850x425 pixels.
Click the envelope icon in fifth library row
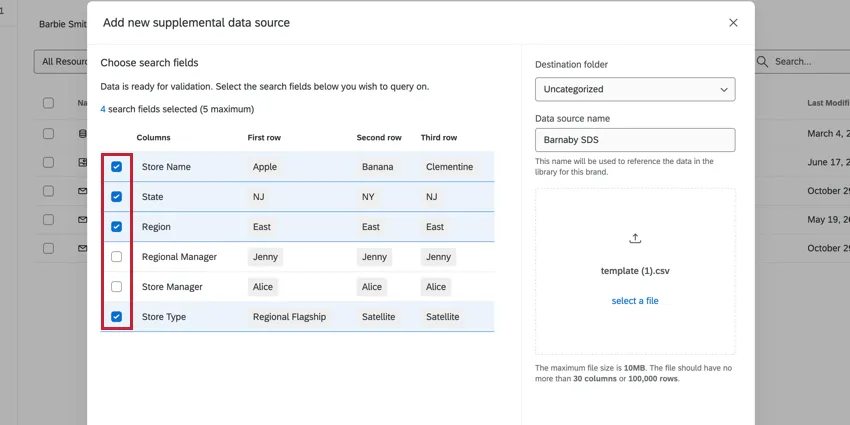pos(82,248)
